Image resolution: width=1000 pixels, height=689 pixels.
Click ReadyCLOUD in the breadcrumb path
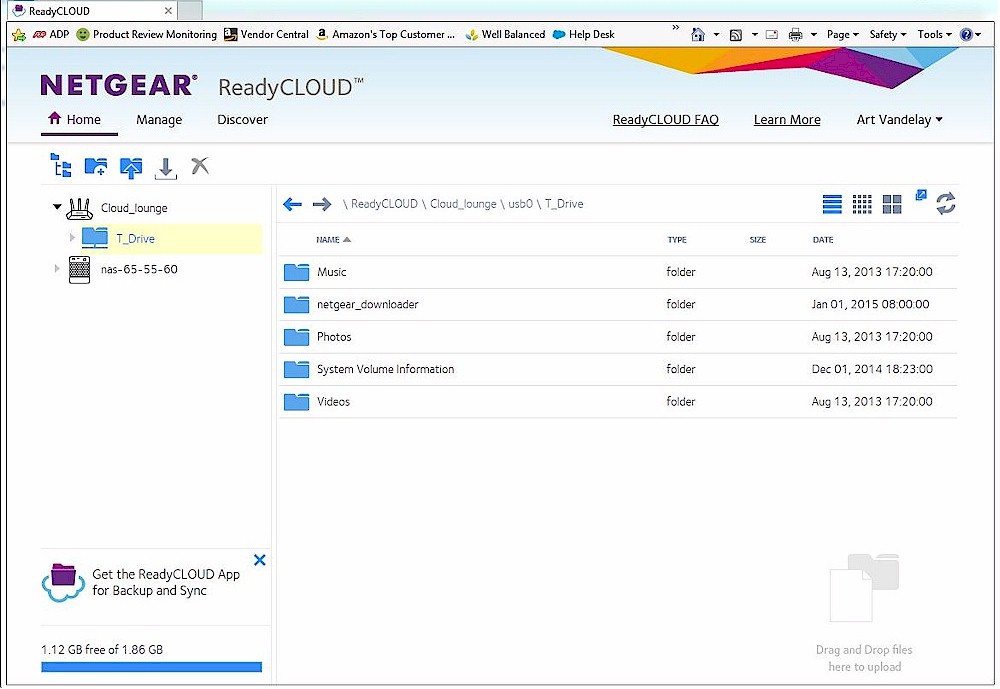pos(384,204)
